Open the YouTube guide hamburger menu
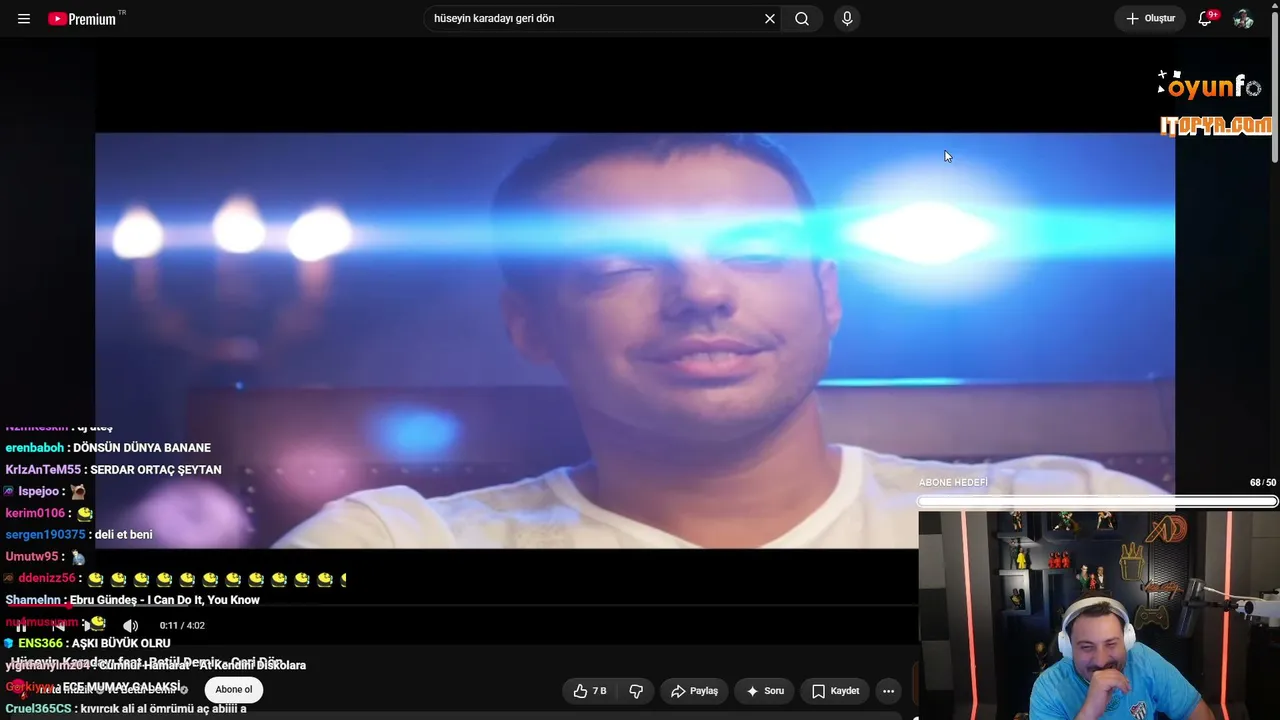 (24, 19)
